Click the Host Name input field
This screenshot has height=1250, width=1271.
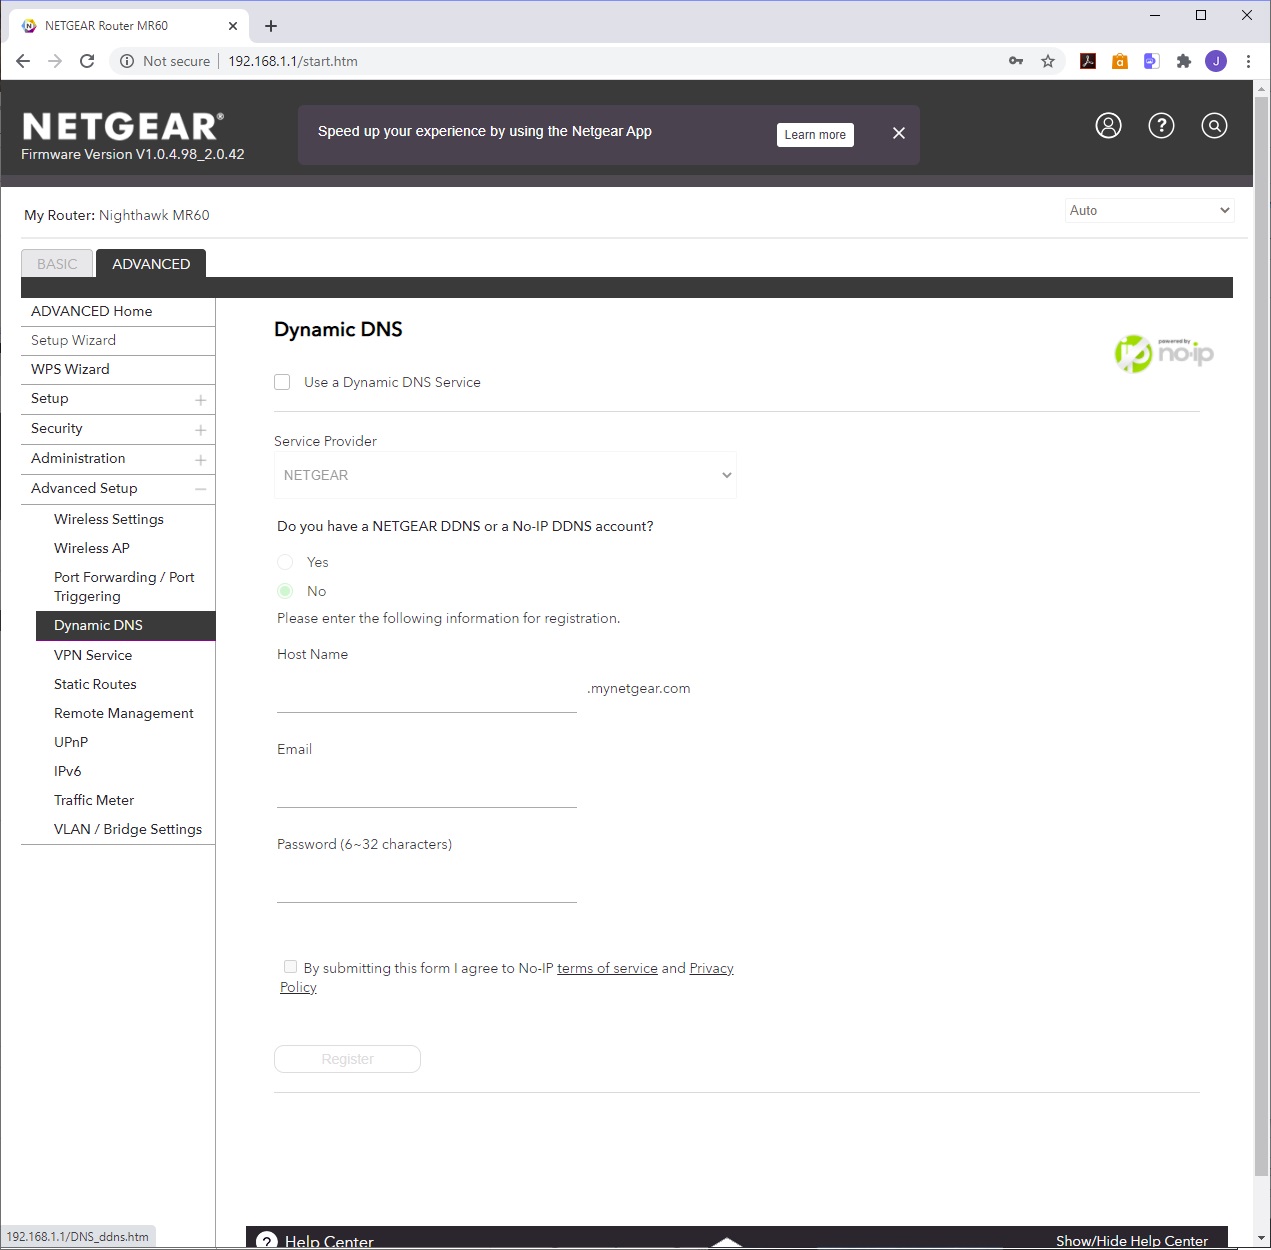(427, 692)
